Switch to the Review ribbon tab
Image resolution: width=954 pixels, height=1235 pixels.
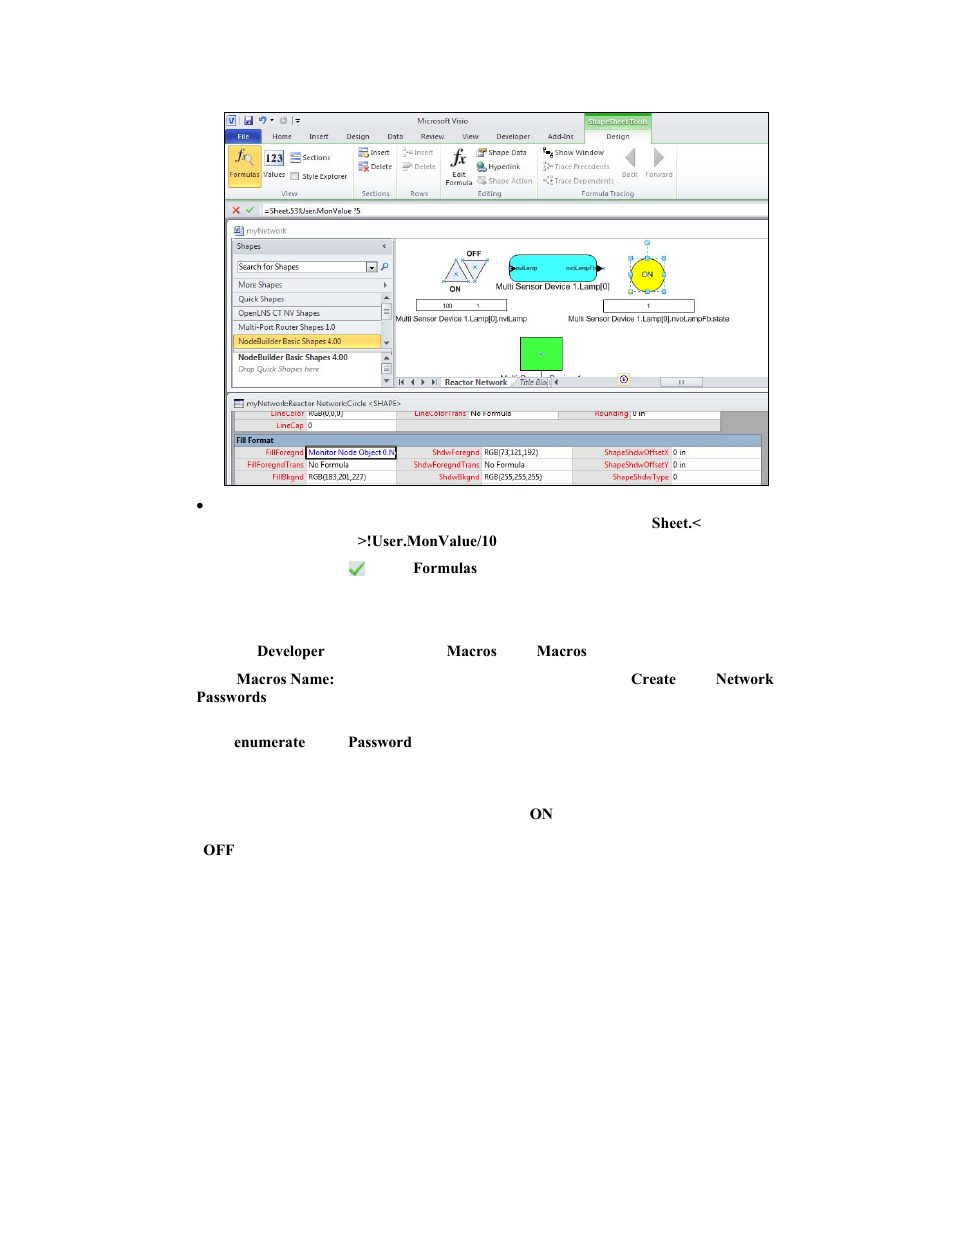[x=432, y=136]
